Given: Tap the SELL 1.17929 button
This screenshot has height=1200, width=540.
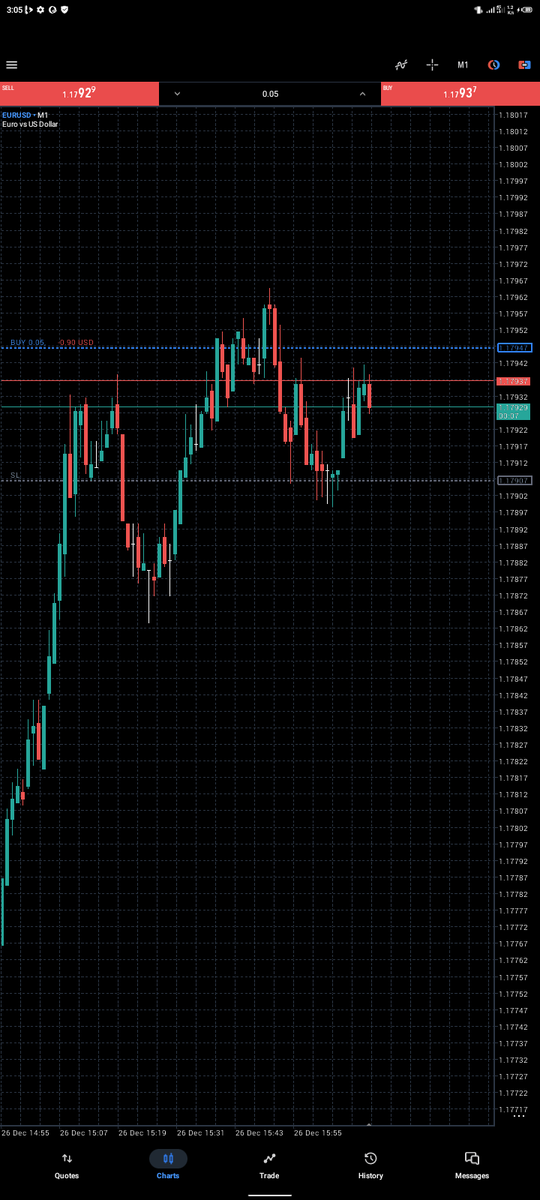Looking at the screenshot, I should pos(79,93).
